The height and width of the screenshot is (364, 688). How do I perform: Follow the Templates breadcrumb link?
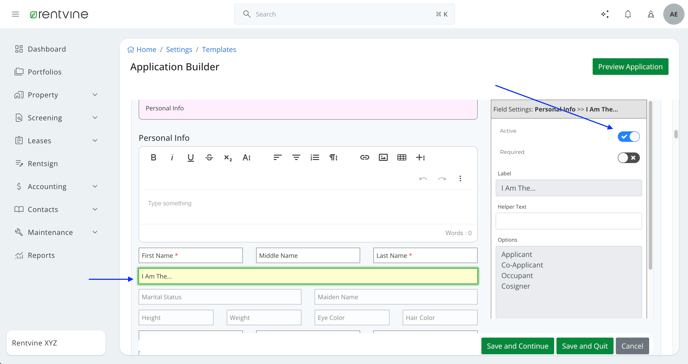(219, 50)
